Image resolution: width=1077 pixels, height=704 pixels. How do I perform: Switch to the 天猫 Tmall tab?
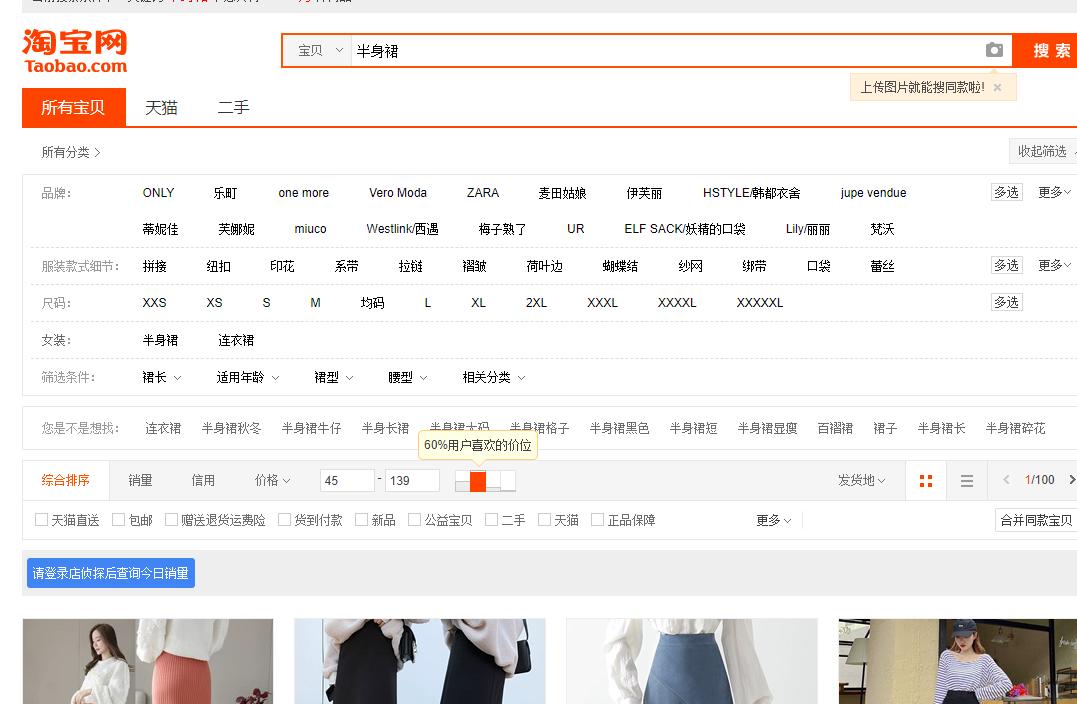[161, 107]
